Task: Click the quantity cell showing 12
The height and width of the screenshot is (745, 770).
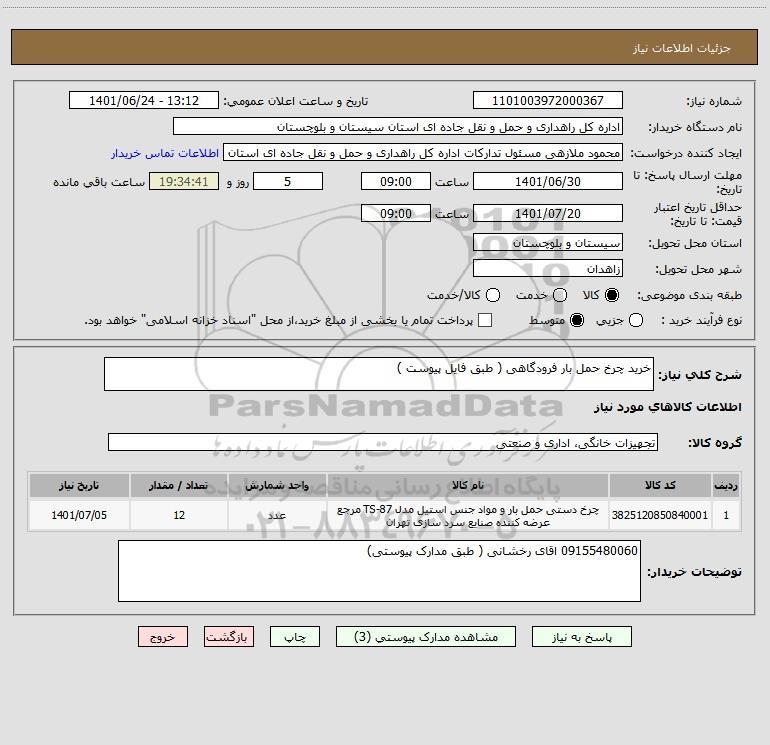Action: (179, 515)
